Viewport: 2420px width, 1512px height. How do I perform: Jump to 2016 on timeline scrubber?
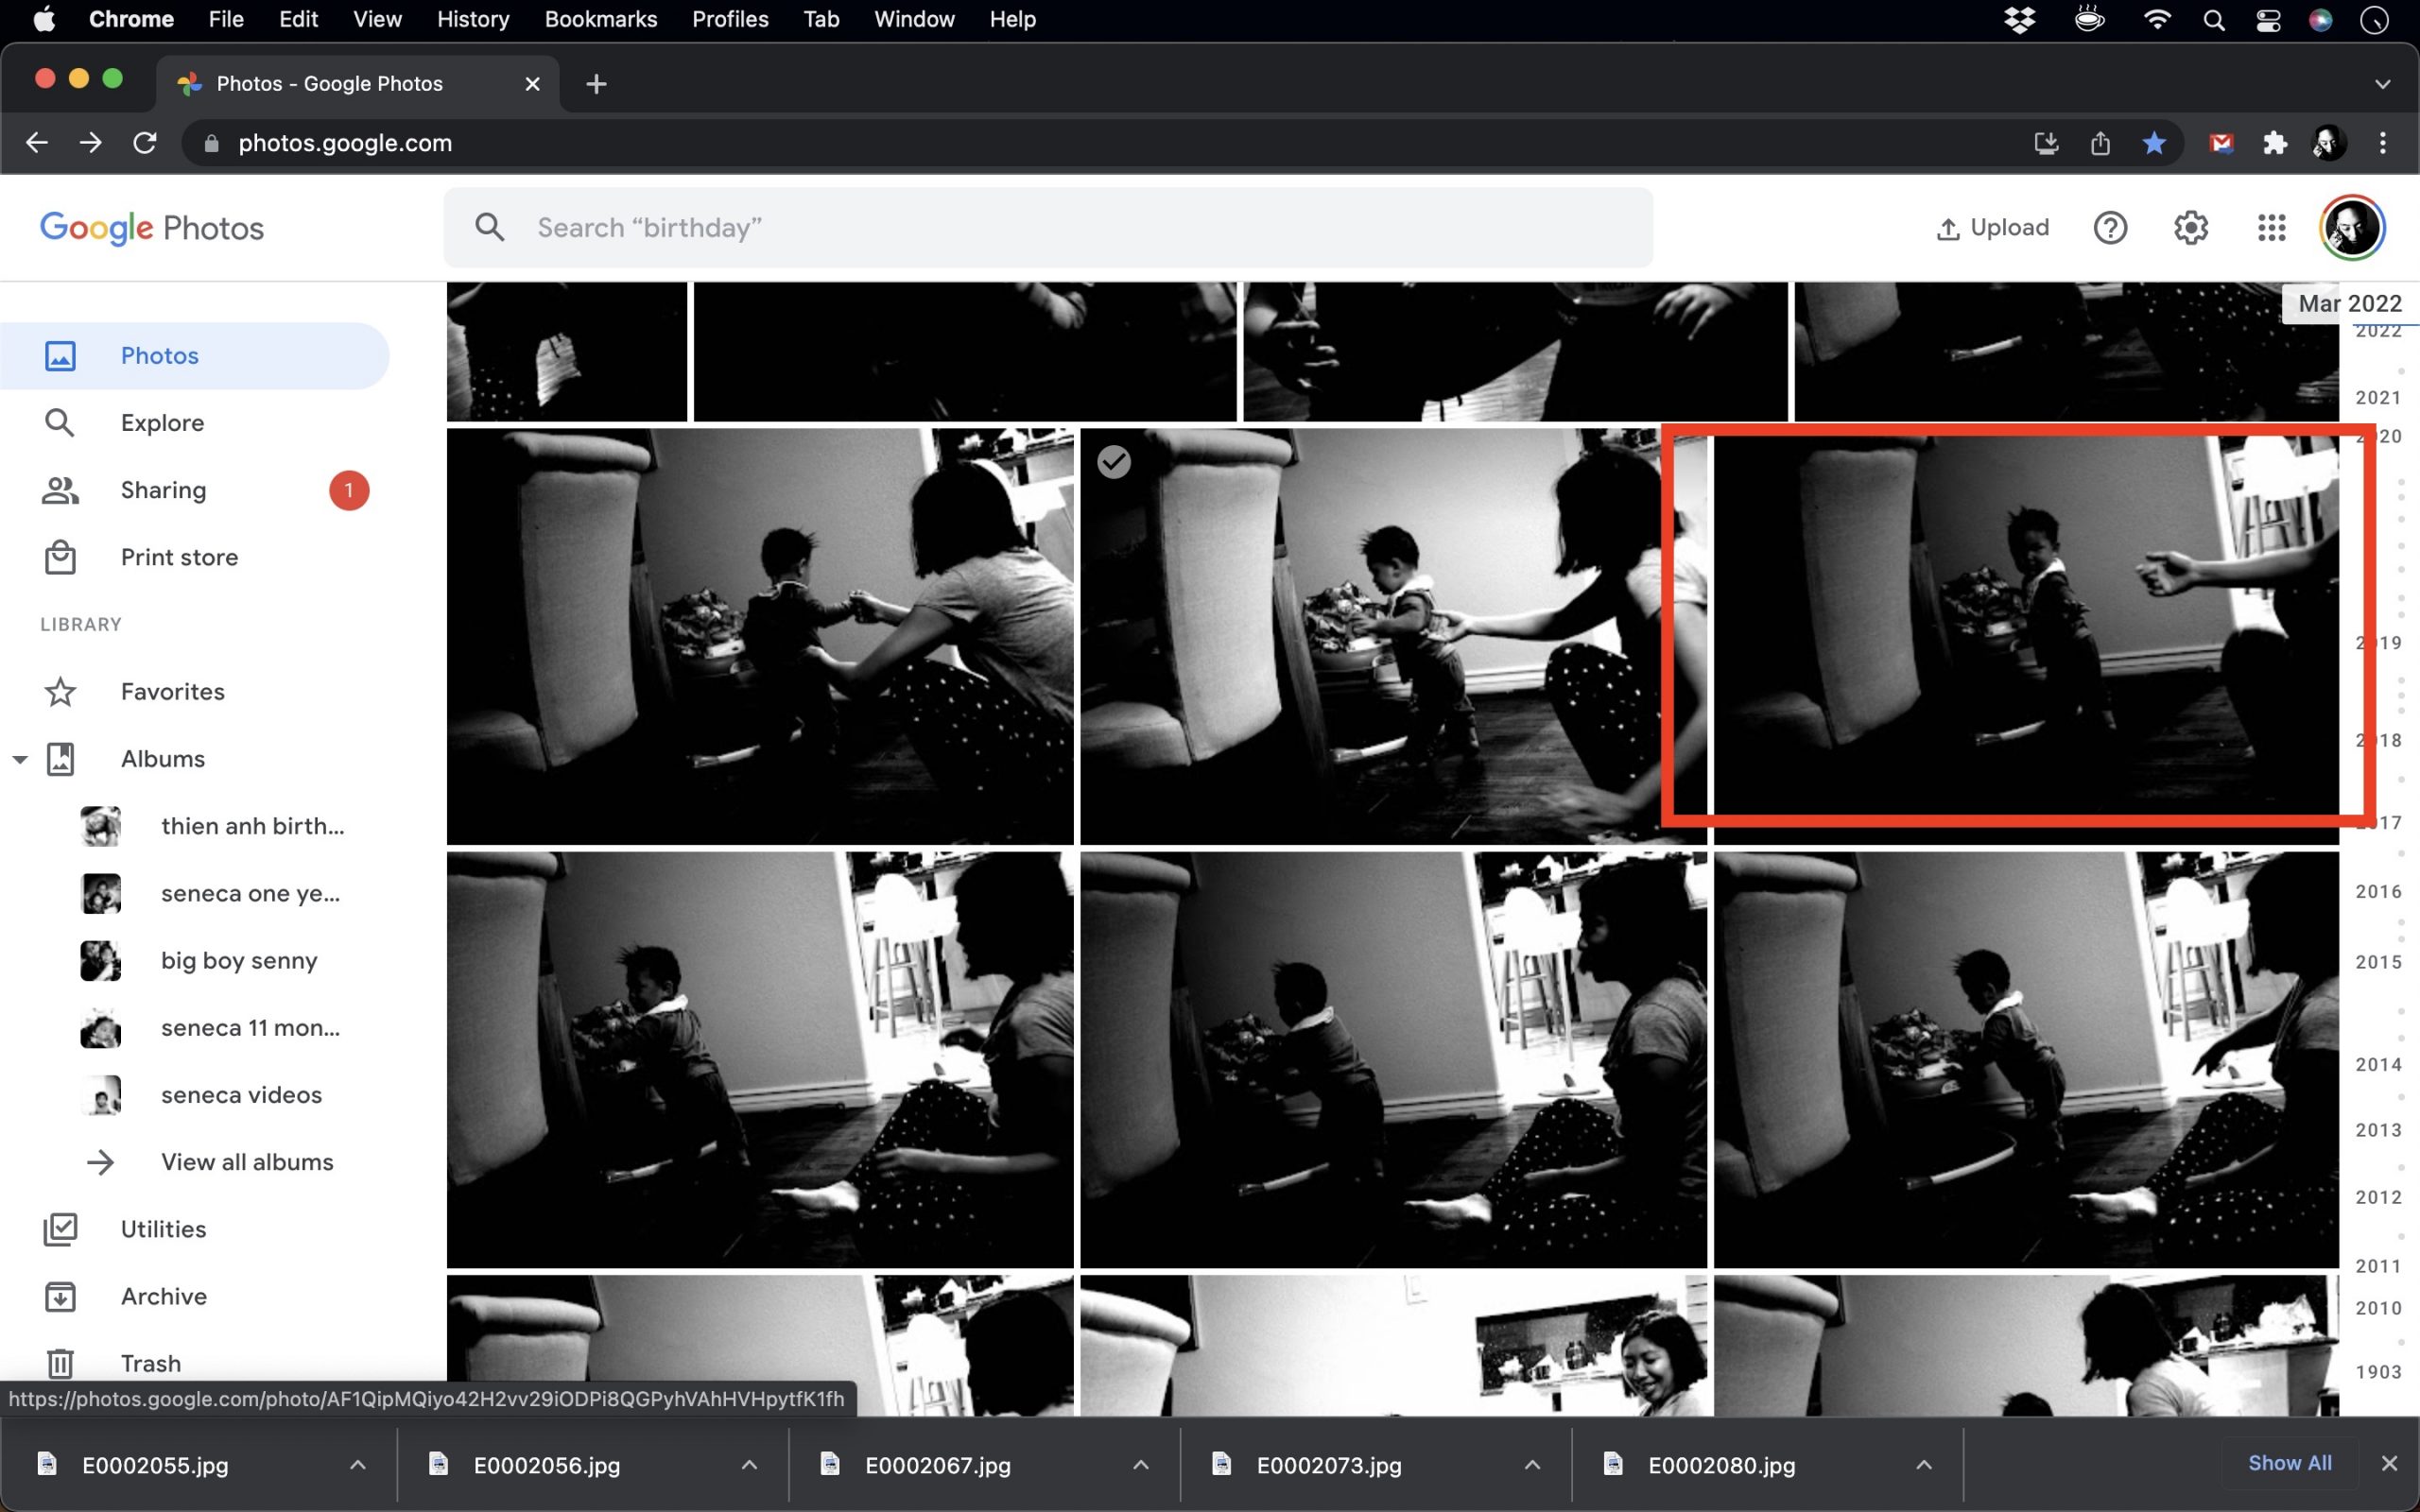click(x=2377, y=891)
